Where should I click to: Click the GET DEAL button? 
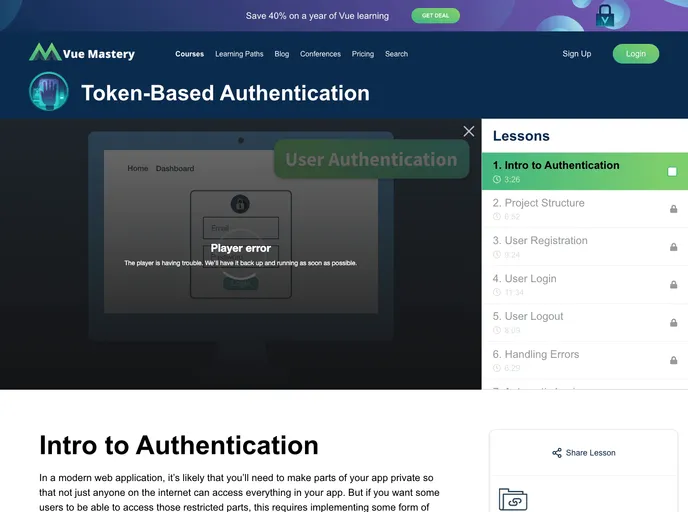point(435,16)
